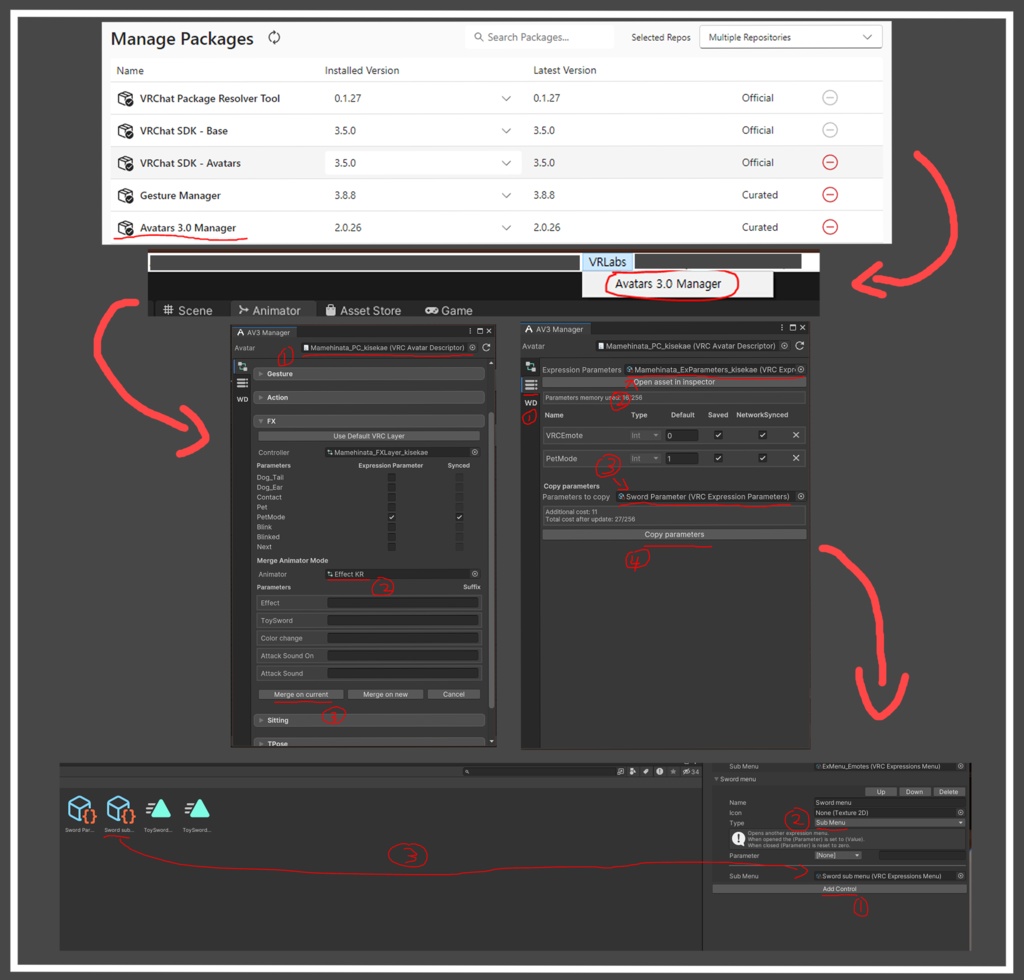1024x980 pixels.
Task: Switch to the Scene tab
Action: (188, 311)
